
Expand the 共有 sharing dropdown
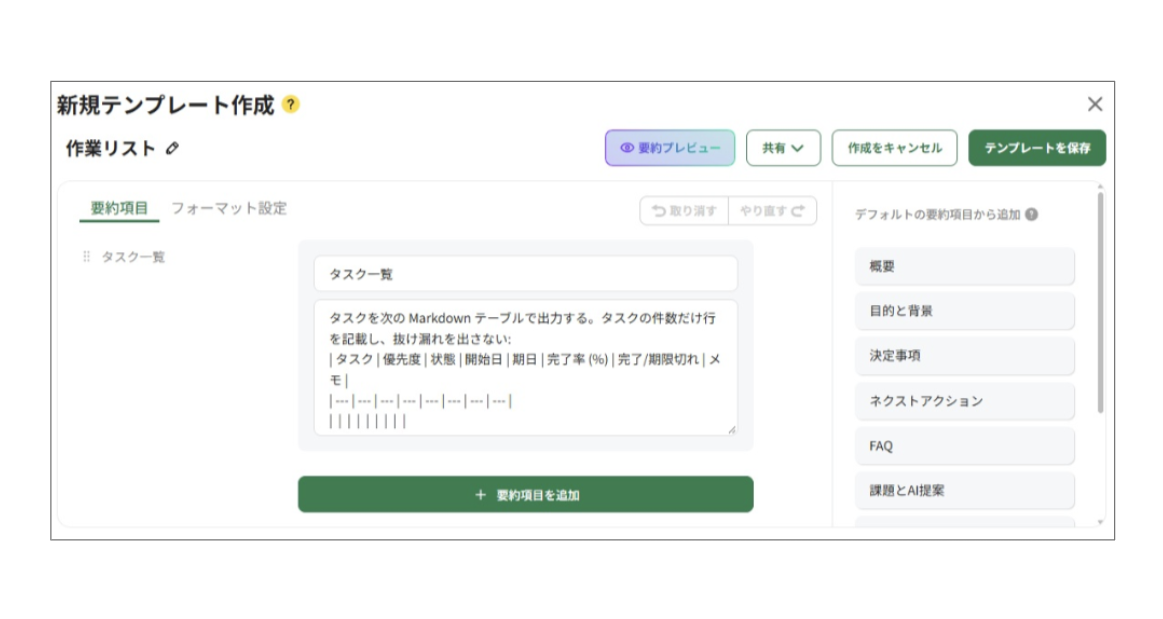click(x=783, y=148)
